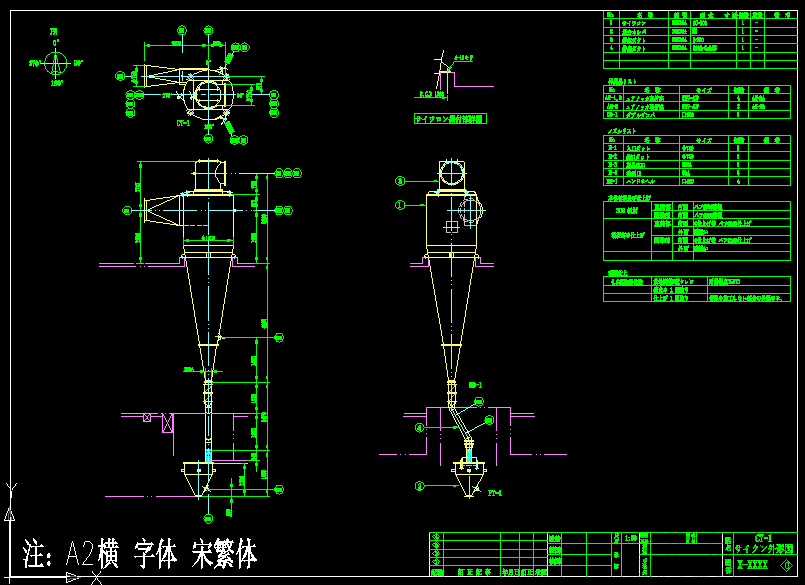Select the outlet circle atop the right elevation
The height and width of the screenshot is (585, 805).
[x=451, y=173]
